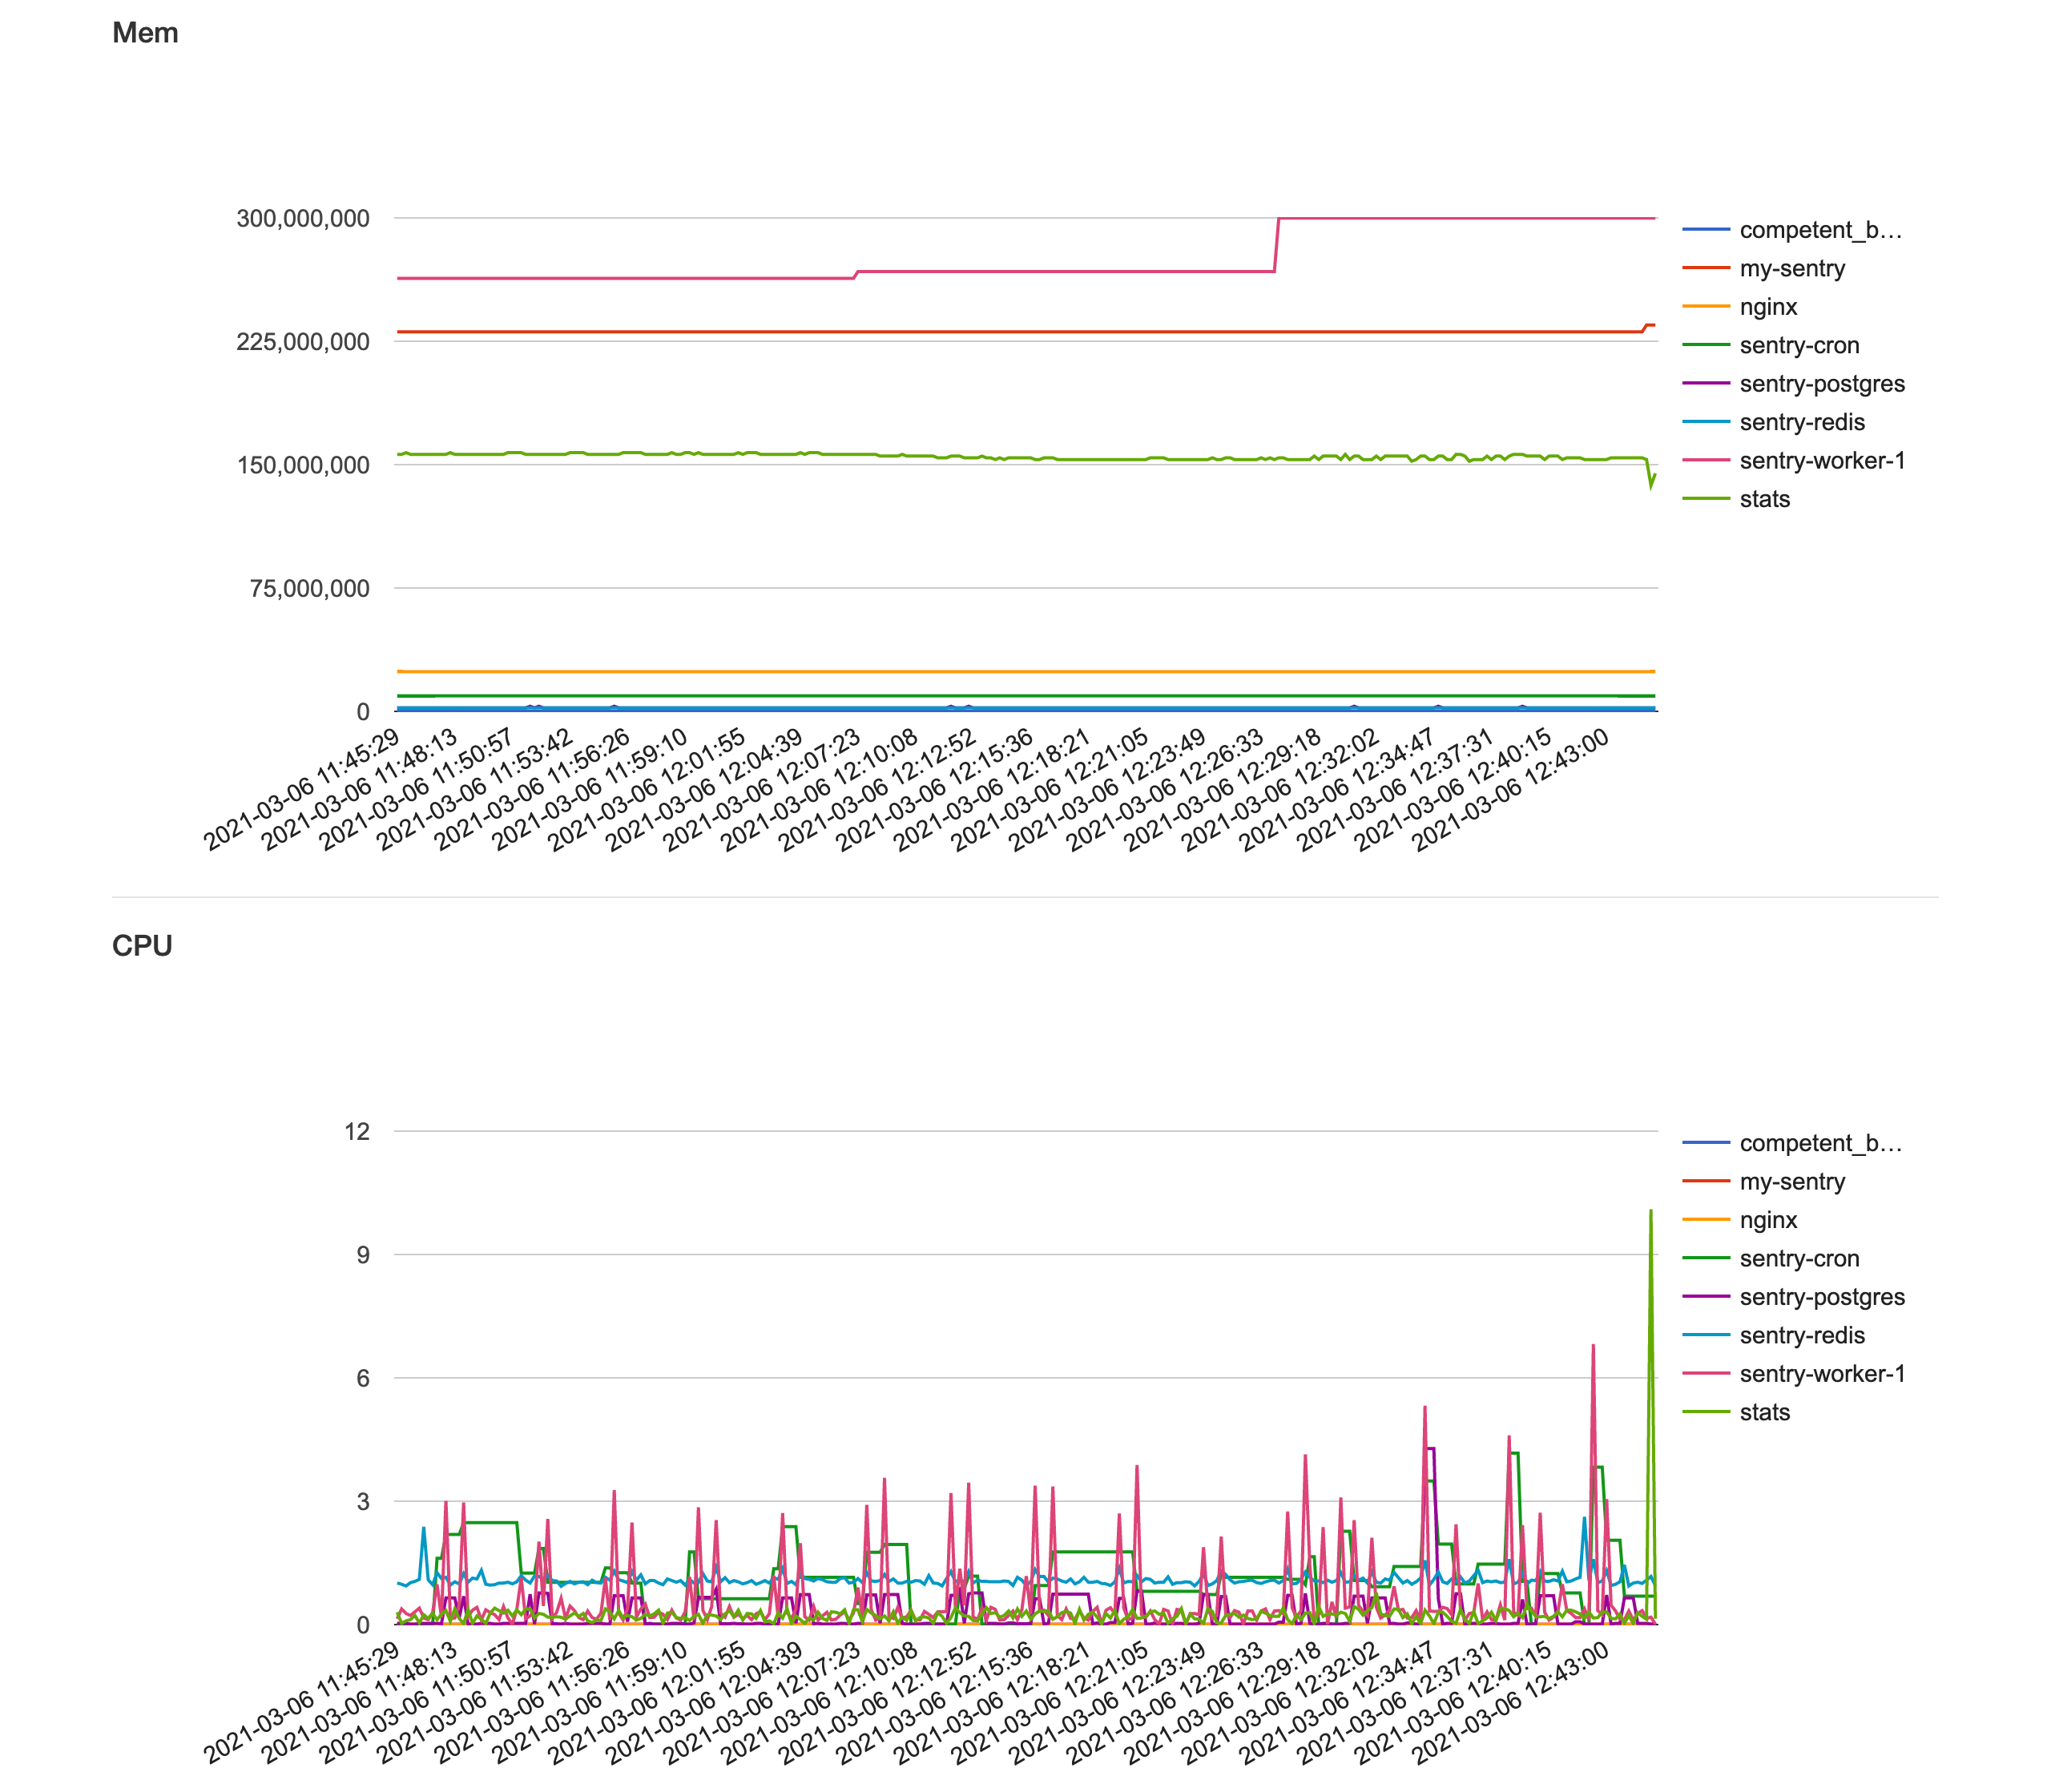Click the Mem chart heading
The height and width of the screenshot is (1792, 2051).
[145, 33]
